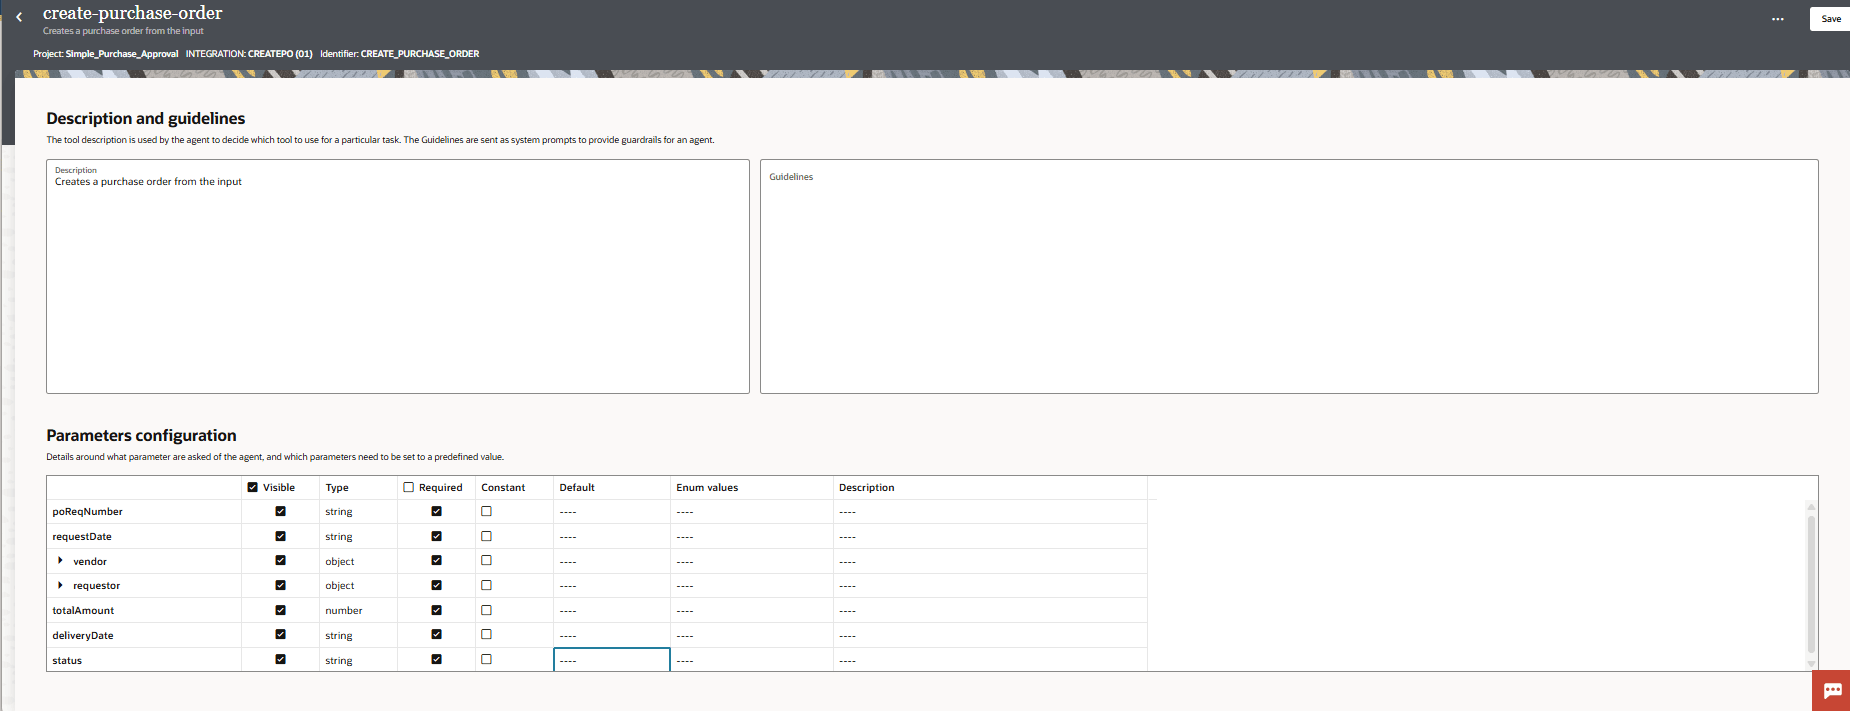This screenshot has height=711, width=1850.
Task: Check Constant for poReqNumber
Action: point(487,511)
